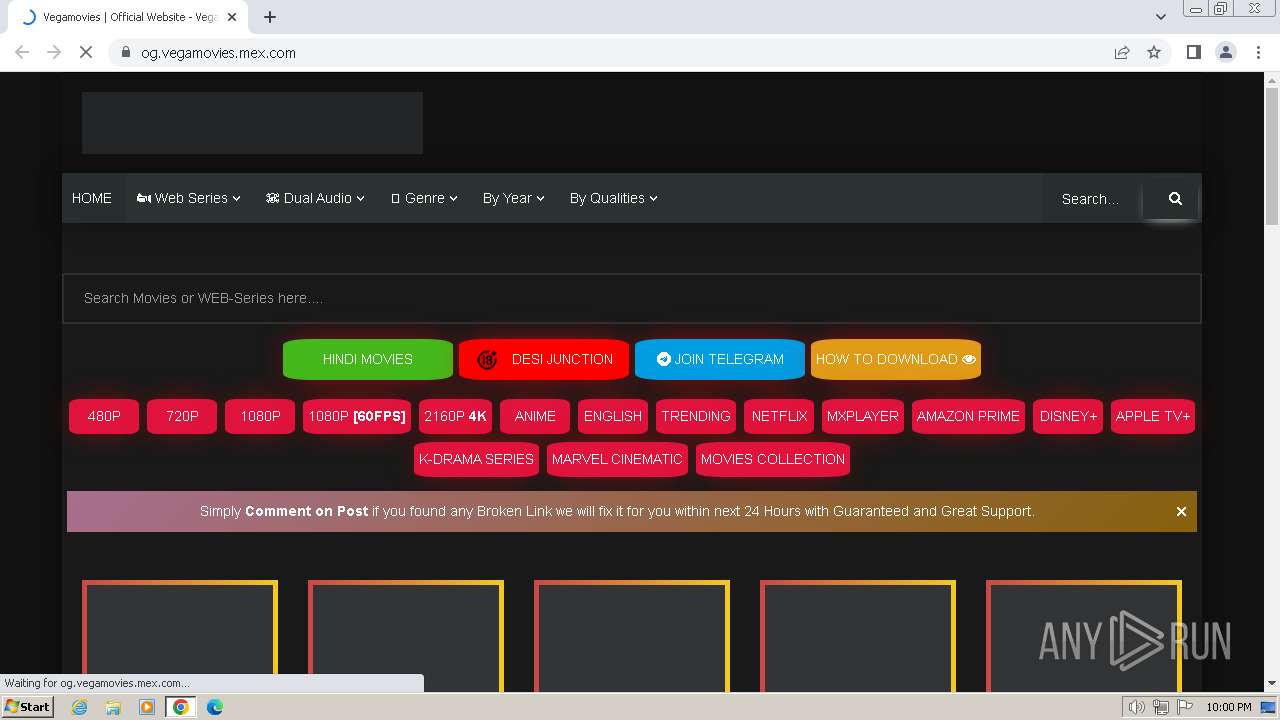This screenshot has height=720, width=1280.
Task: Open media player from the taskbar
Action: pyautogui.click(x=147, y=707)
